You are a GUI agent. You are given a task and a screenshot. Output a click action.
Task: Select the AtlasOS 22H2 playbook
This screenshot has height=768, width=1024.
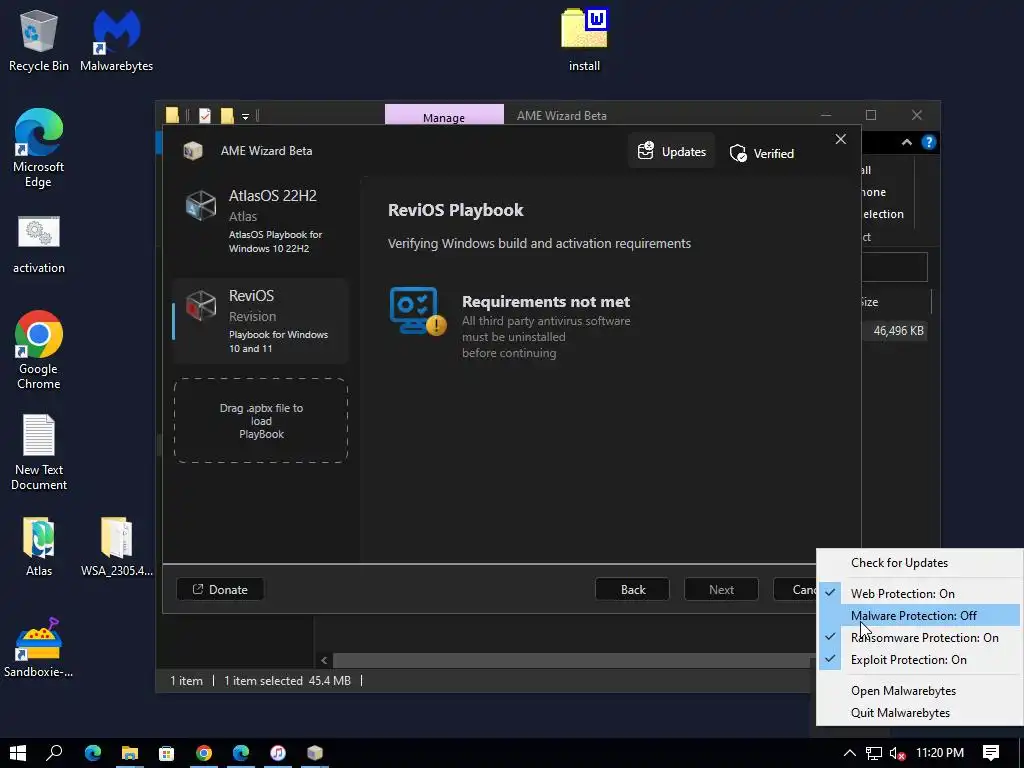click(261, 222)
